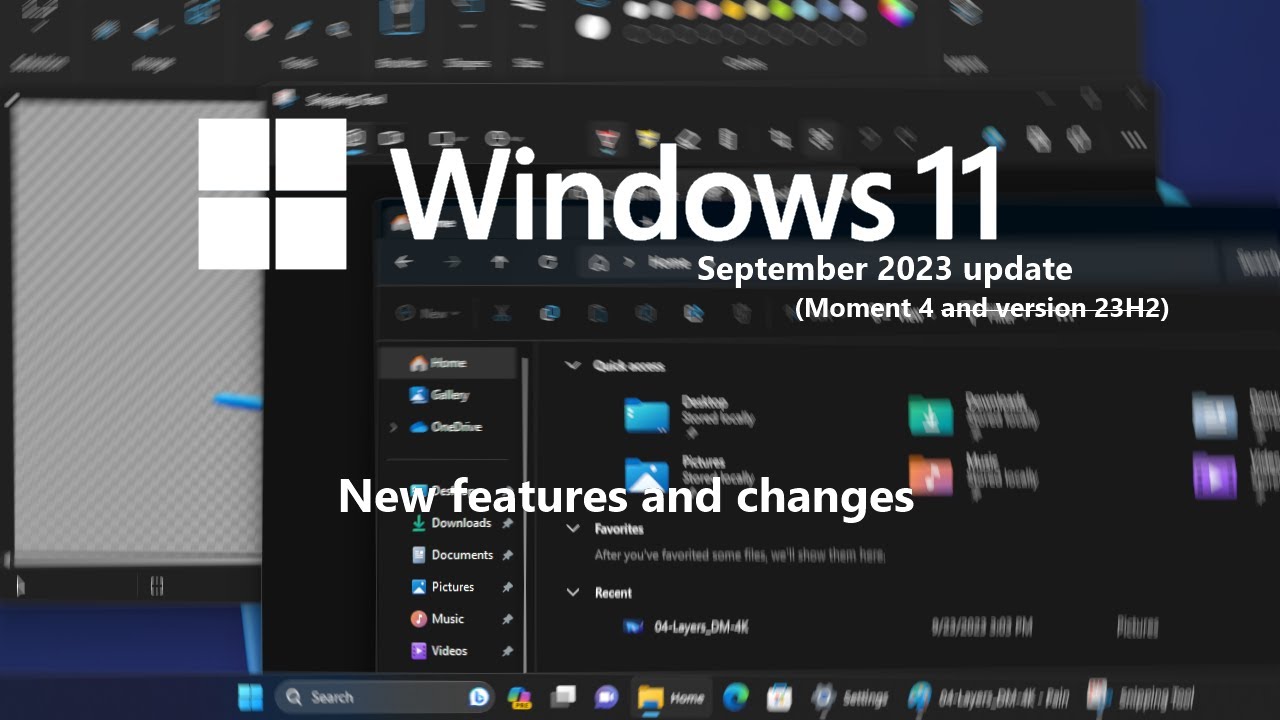Switch to Snipping Tool taskbar button
The height and width of the screenshot is (720, 1280).
(1141, 697)
